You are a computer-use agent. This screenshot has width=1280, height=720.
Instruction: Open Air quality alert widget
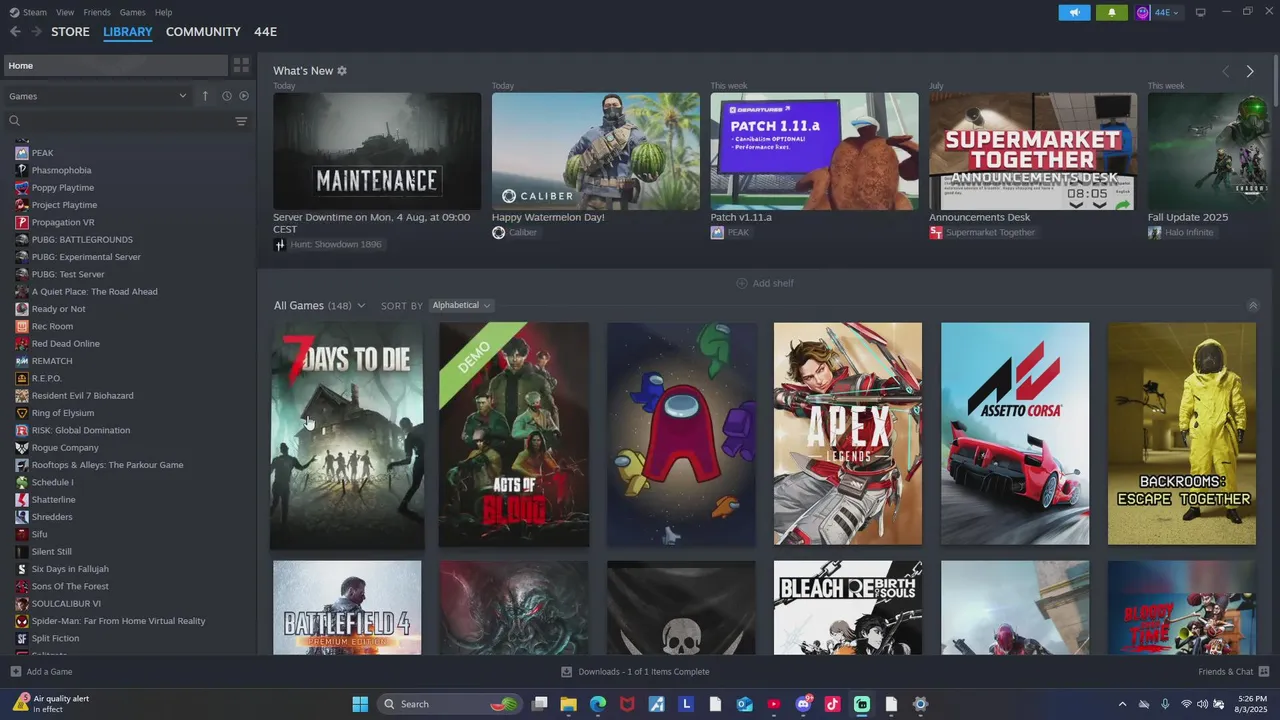tap(52, 704)
